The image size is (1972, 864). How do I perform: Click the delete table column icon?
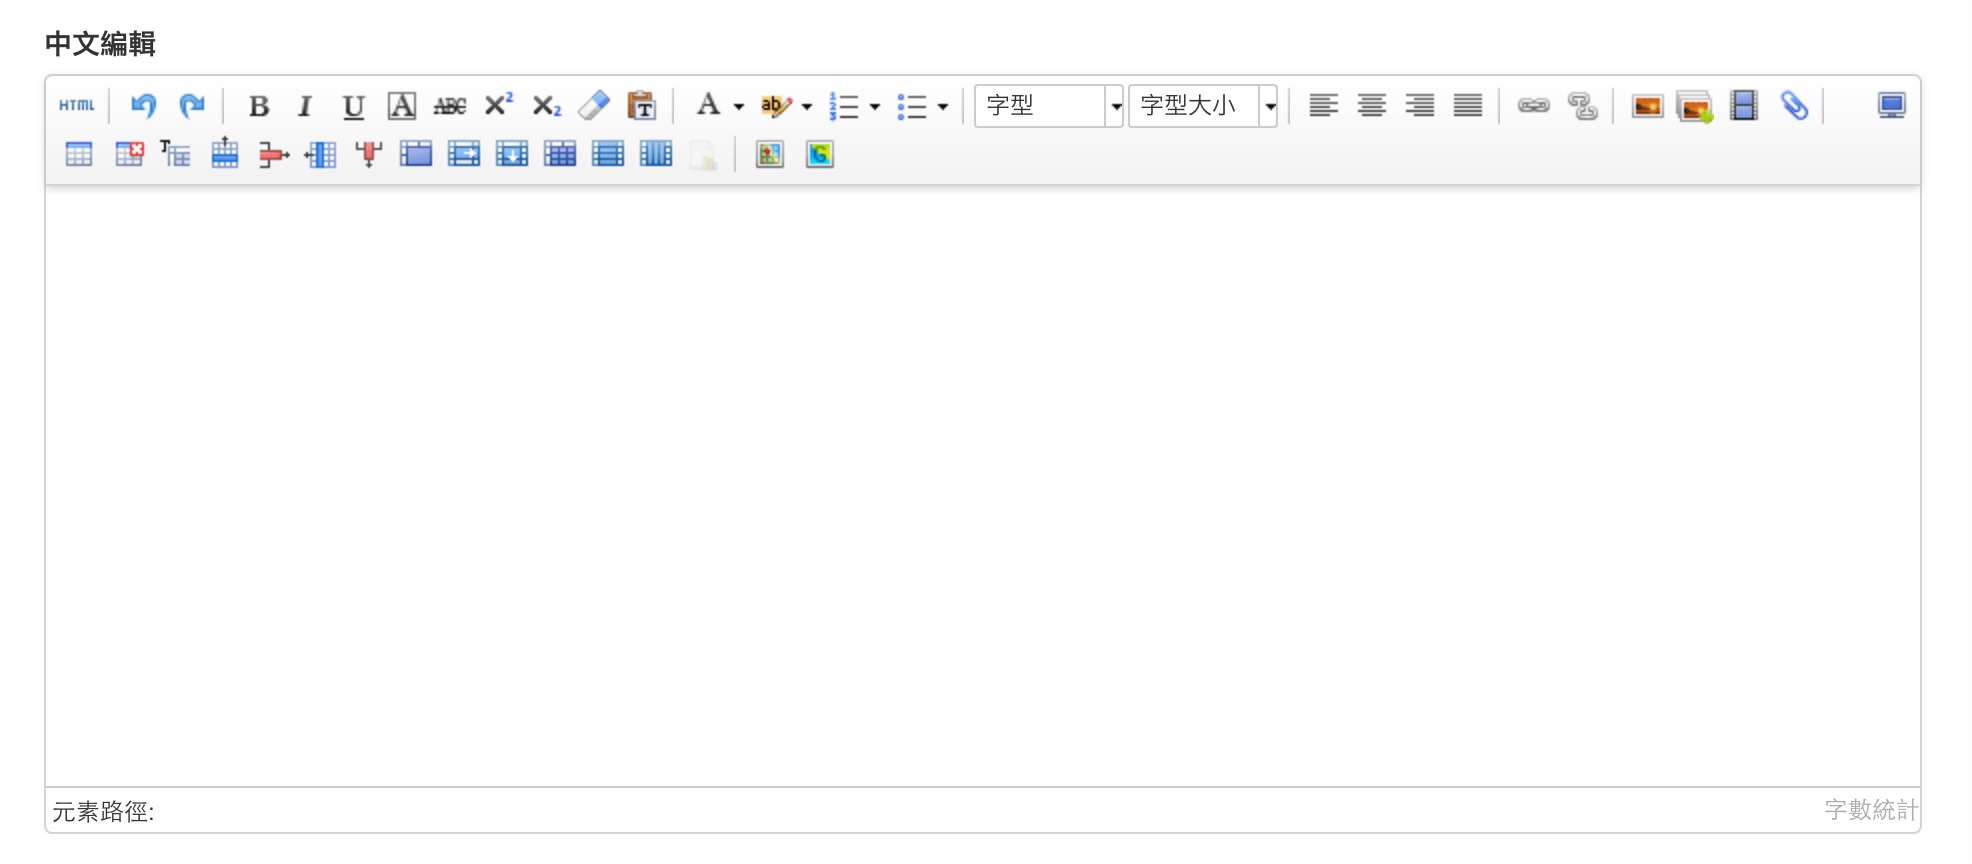tap(369, 154)
